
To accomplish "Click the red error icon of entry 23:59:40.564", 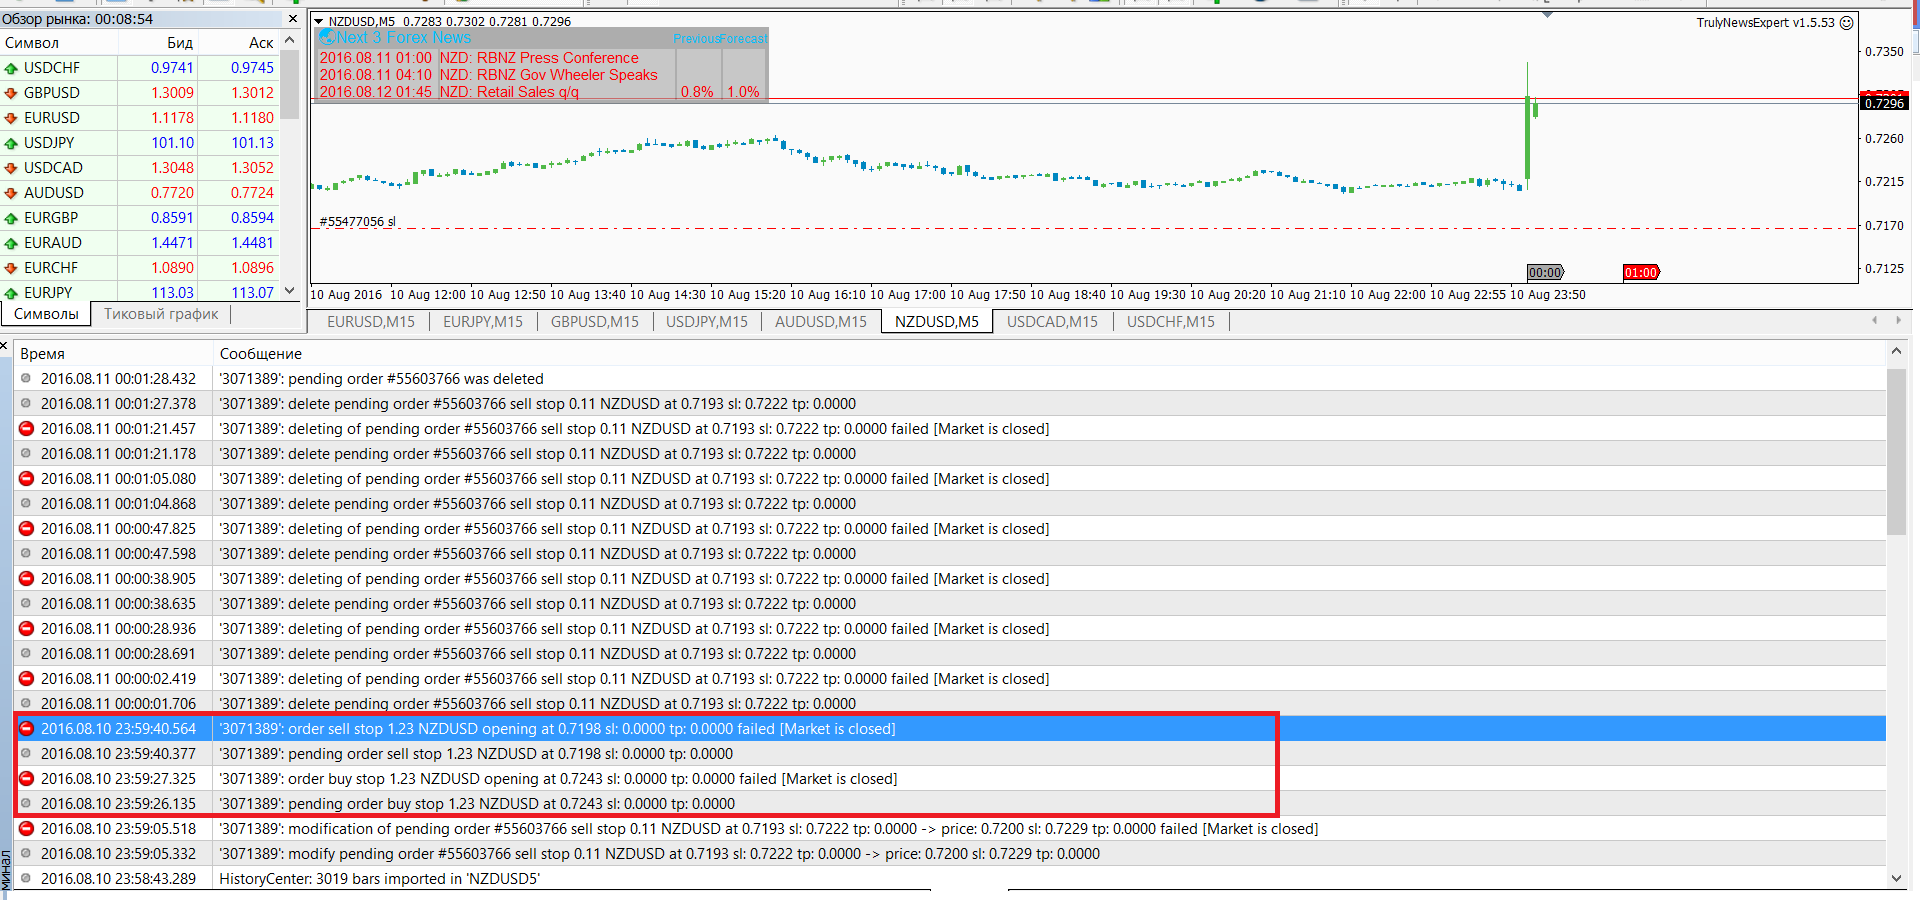I will click(x=26, y=728).
